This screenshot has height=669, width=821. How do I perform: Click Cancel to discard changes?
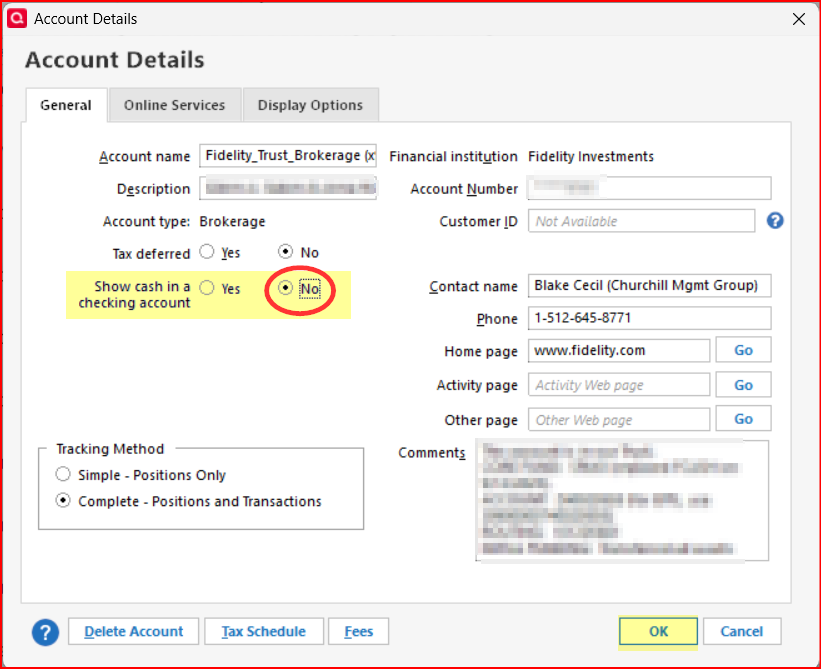742,631
